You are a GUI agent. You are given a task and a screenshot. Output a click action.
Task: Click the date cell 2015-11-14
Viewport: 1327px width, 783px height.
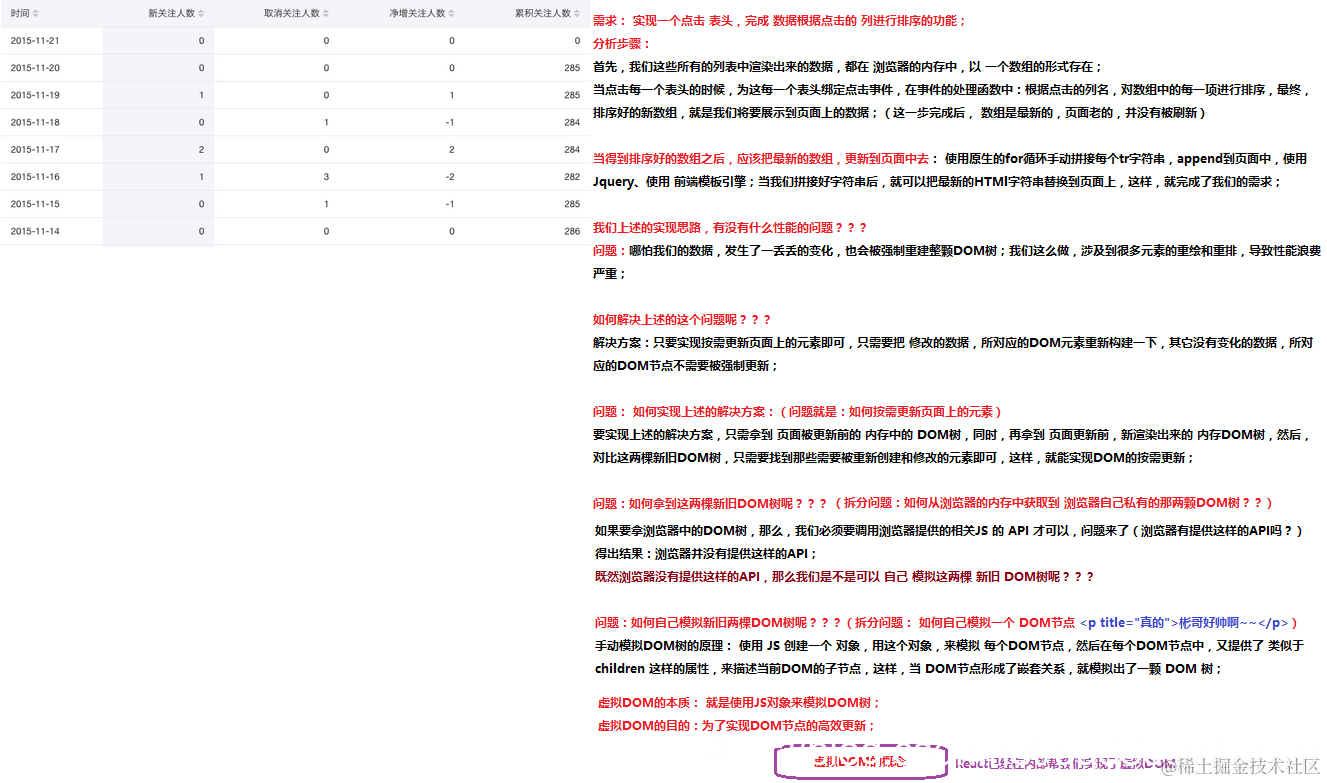coord(35,231)
